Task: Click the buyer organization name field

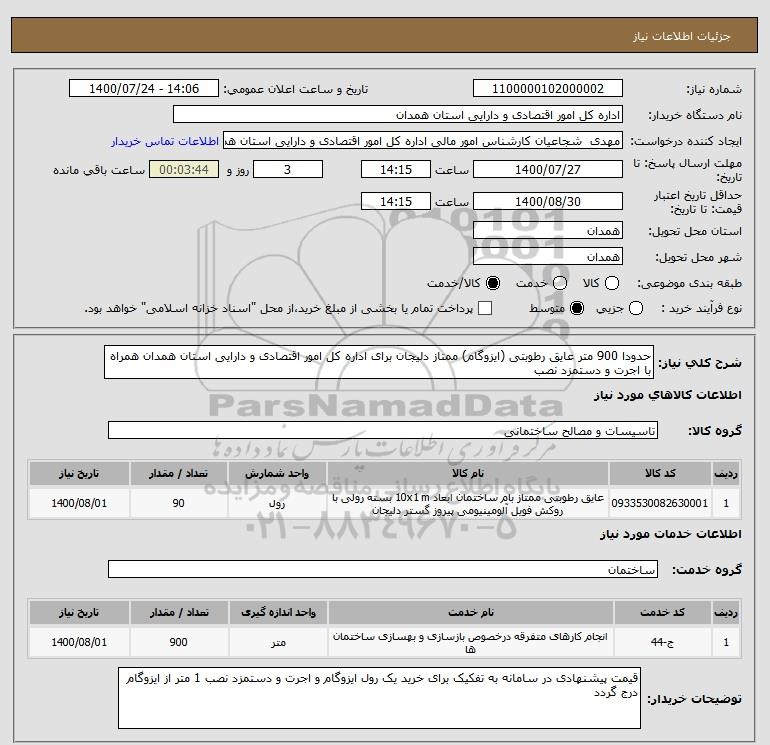Action: [x=398, y=115]
